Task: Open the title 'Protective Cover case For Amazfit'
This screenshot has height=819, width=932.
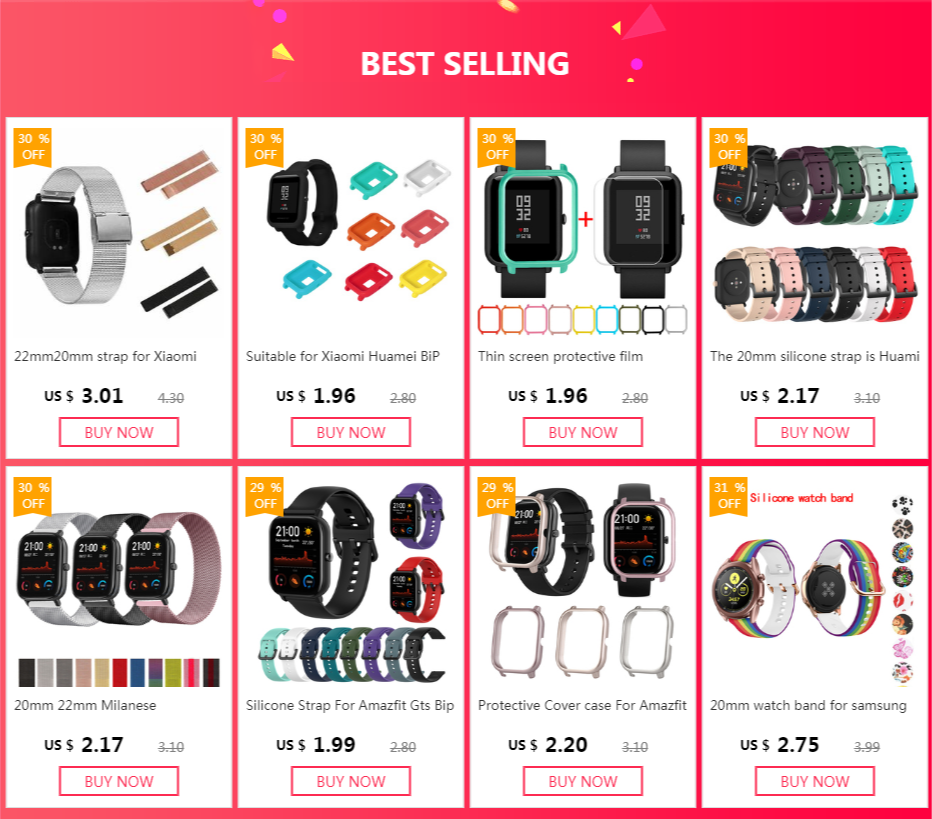Action: (582, 705)
